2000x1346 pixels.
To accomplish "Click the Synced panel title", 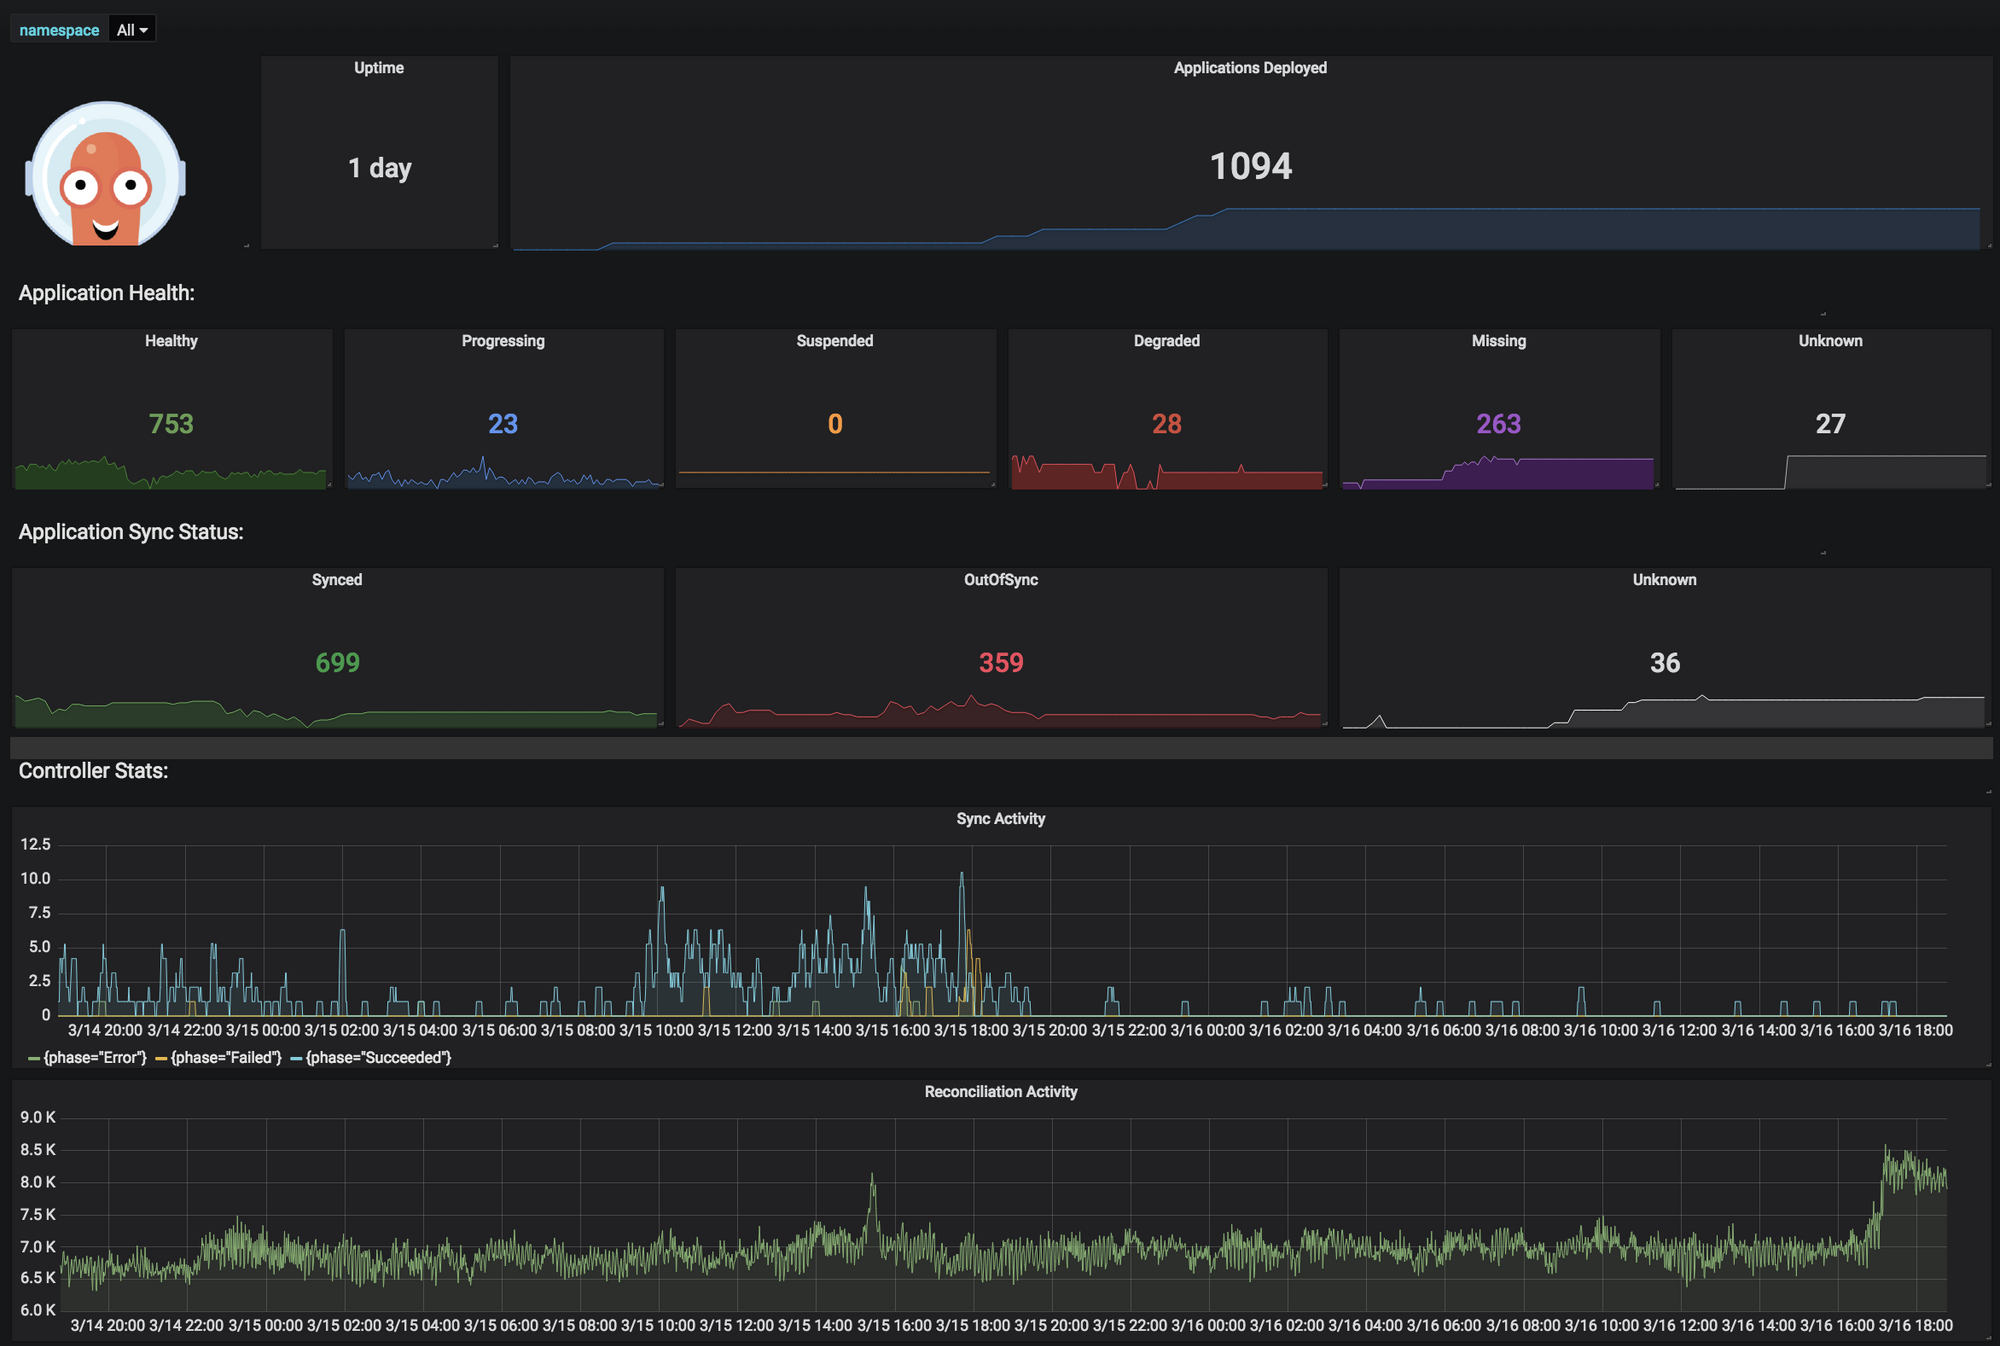I will pyautogui.click(x=337, y=580).
